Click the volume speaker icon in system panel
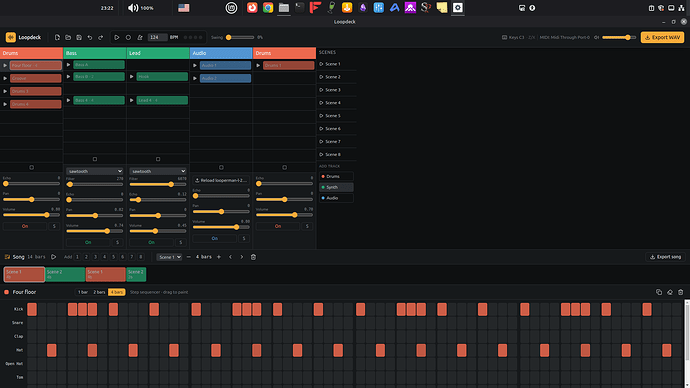 point(133,7)
